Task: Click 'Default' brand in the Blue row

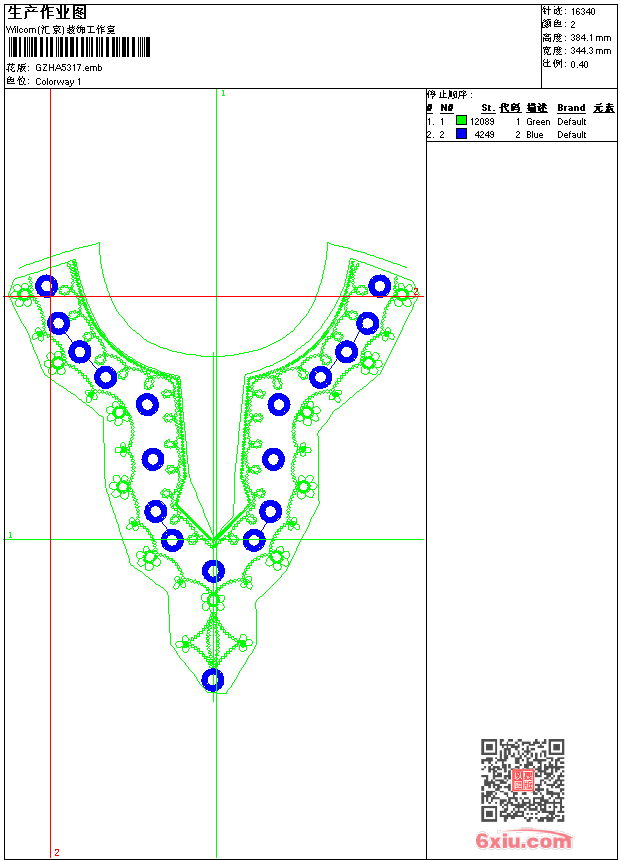Action: [571, 135]
